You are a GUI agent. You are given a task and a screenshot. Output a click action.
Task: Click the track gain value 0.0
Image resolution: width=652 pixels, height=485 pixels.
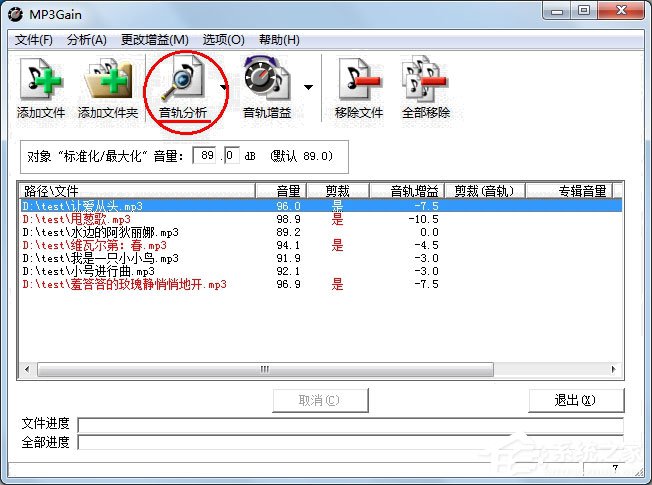click(x=429, y=232)
